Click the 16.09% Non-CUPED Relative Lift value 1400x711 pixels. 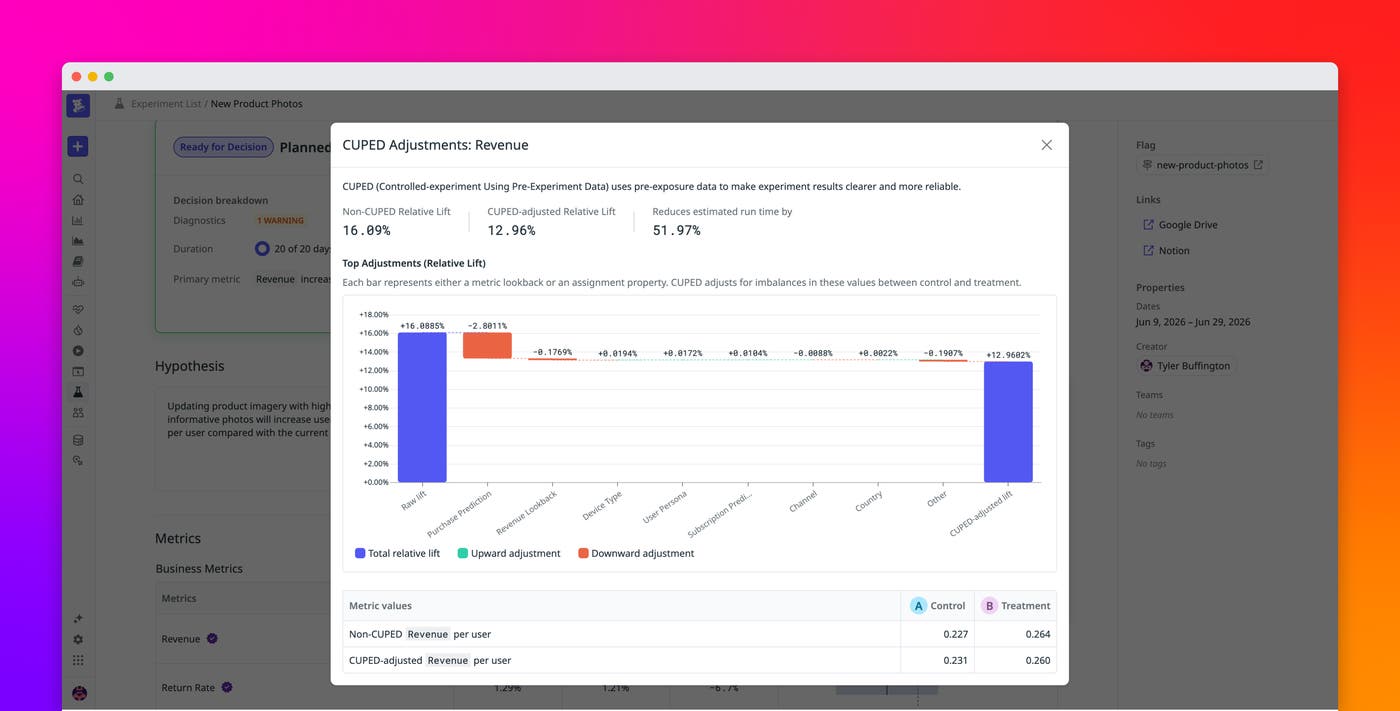click(366, 231)
